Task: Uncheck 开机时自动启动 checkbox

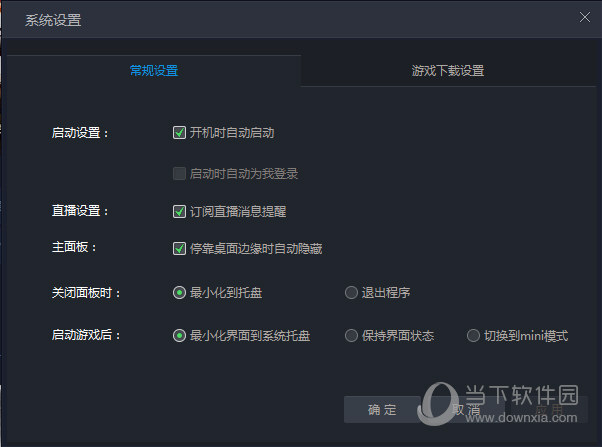Action: [x=179, y=133]
